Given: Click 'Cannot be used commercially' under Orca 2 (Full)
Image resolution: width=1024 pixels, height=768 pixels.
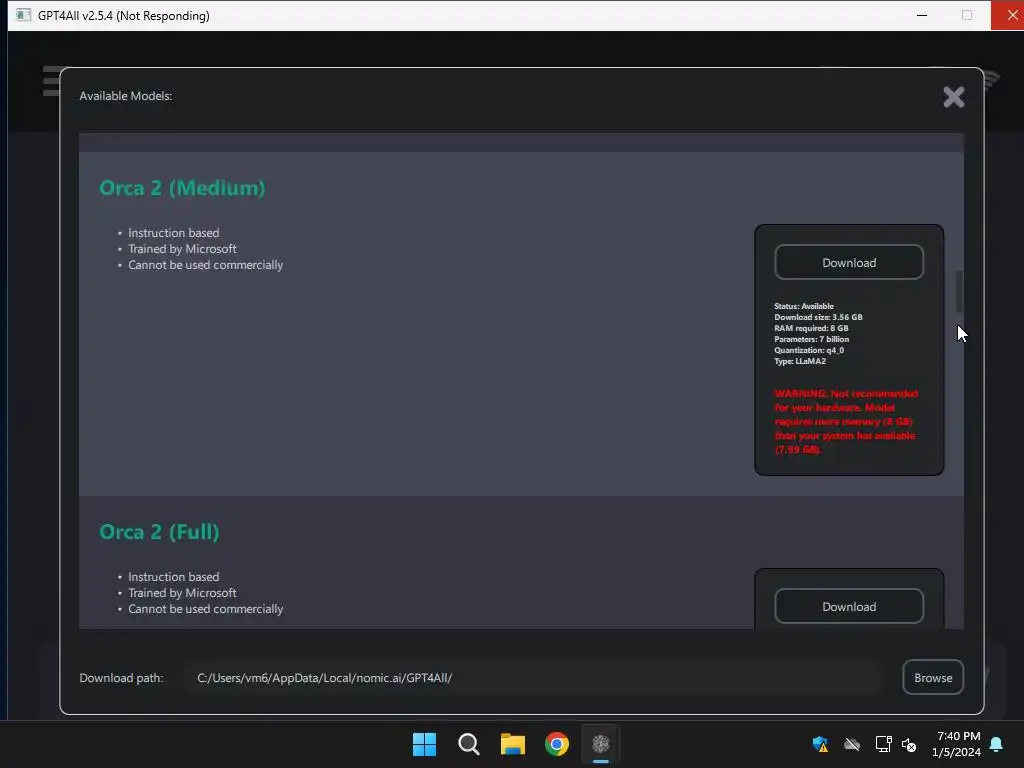Looking at the screenshot, I should pos(206,609).
